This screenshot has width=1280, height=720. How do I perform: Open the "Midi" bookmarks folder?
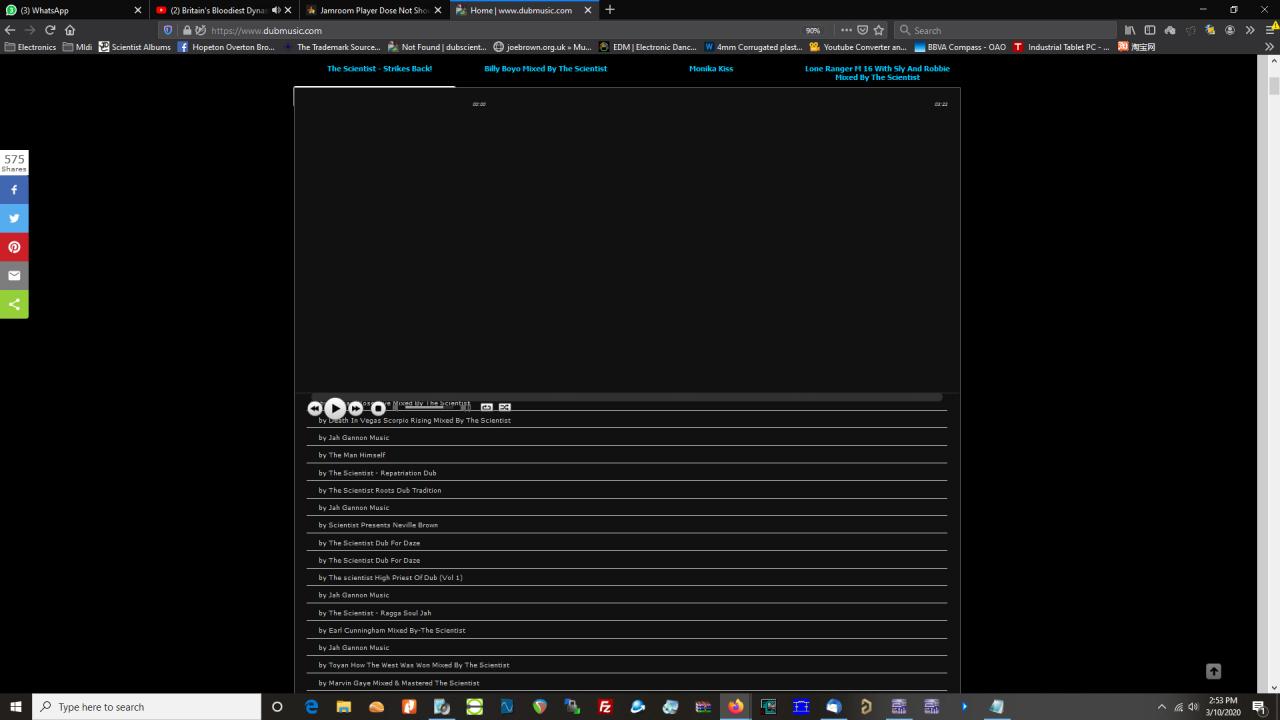(x=77, y=47)
